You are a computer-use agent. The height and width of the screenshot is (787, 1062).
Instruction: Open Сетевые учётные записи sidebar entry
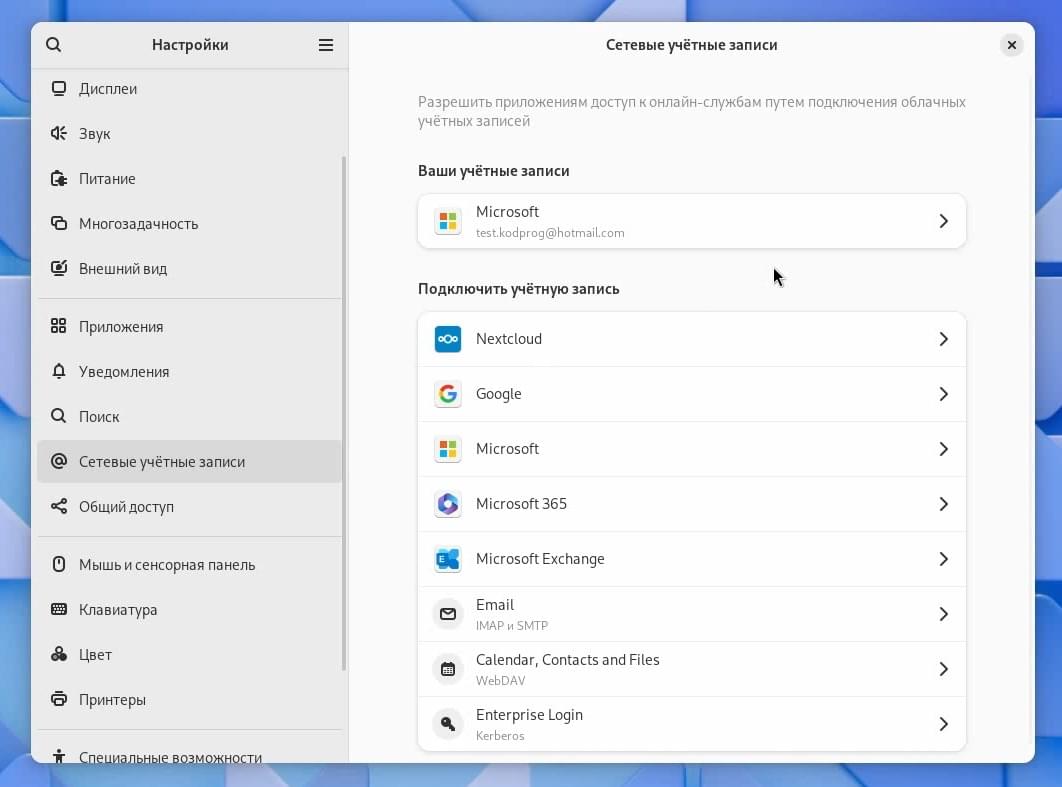click(190, 461)
